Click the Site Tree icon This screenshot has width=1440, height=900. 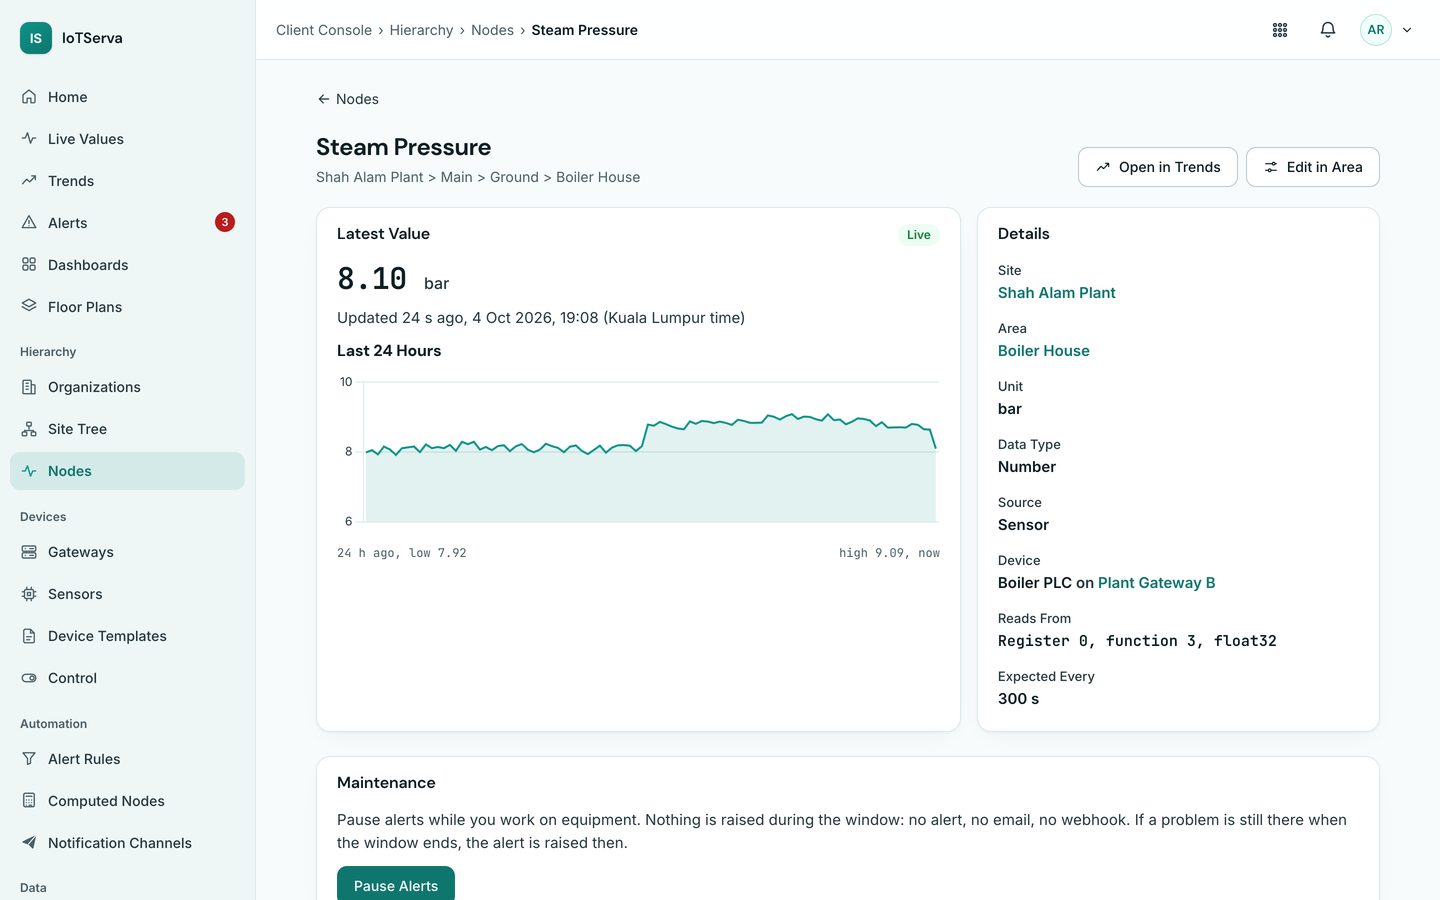[x=29, y=429]
